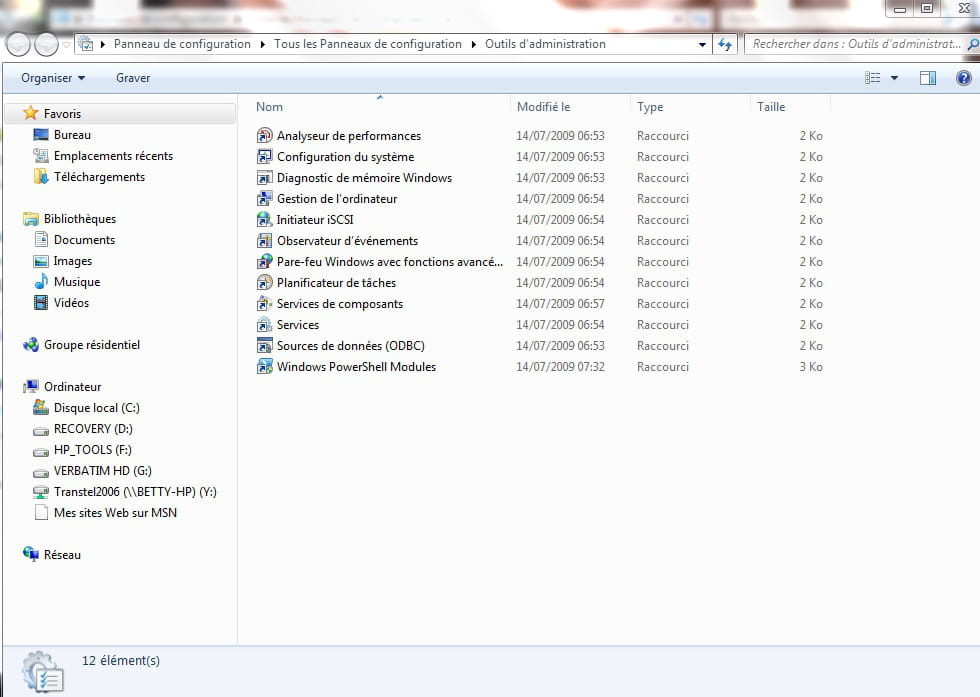Expand the address bar history dropdown

[702, 44]
